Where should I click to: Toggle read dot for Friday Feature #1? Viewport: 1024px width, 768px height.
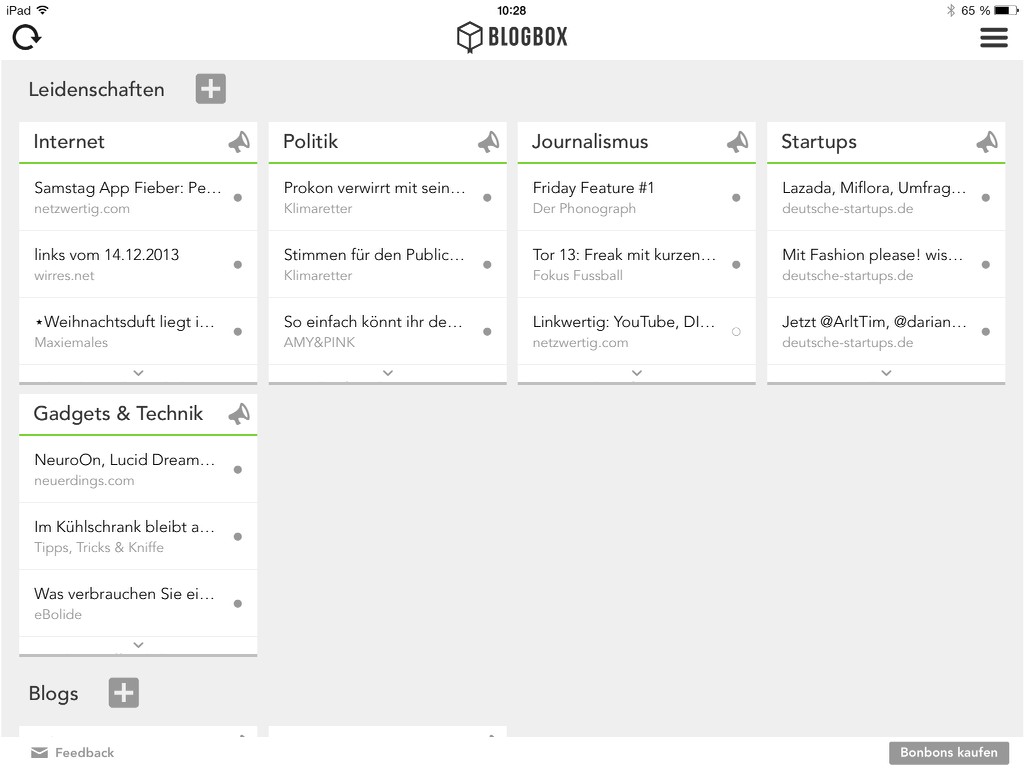pos(736,198)
